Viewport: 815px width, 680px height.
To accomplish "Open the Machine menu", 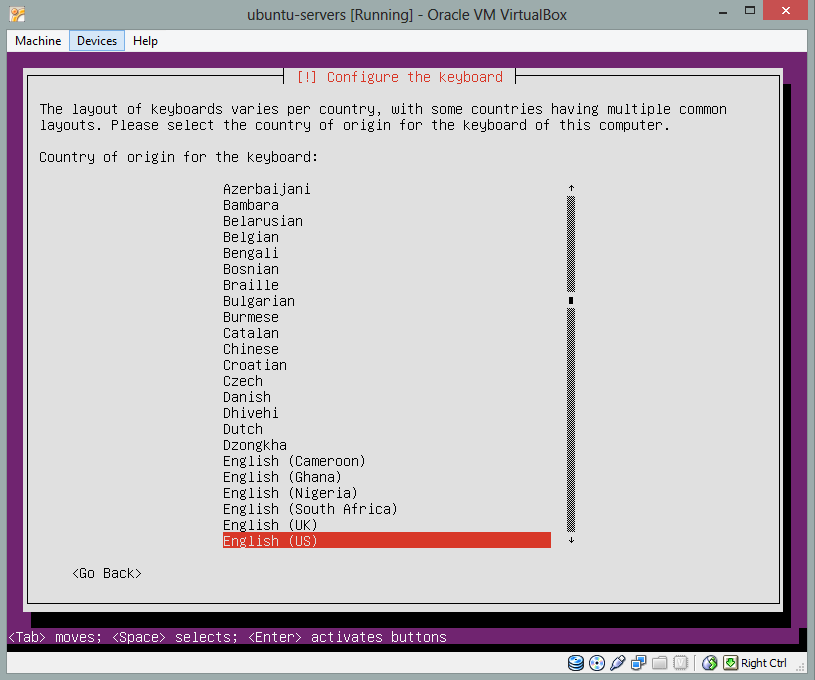I will point(38,41).
